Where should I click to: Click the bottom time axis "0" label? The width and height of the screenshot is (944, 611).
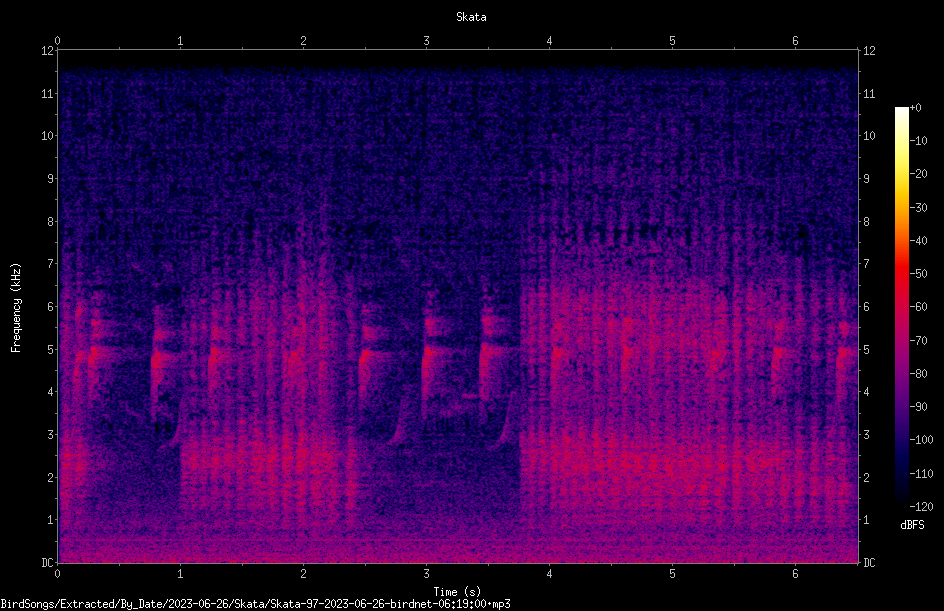pyautogui.click(x=57, y=574)
